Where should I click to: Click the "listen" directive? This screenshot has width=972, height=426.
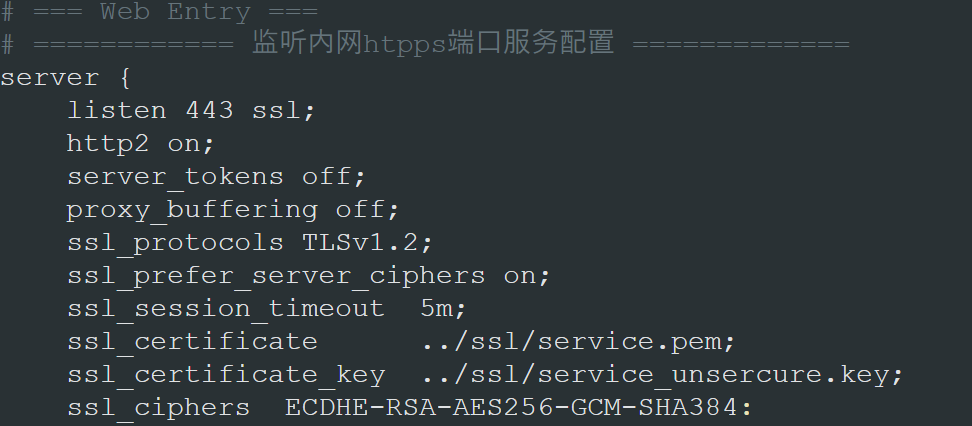coord(117,110)
